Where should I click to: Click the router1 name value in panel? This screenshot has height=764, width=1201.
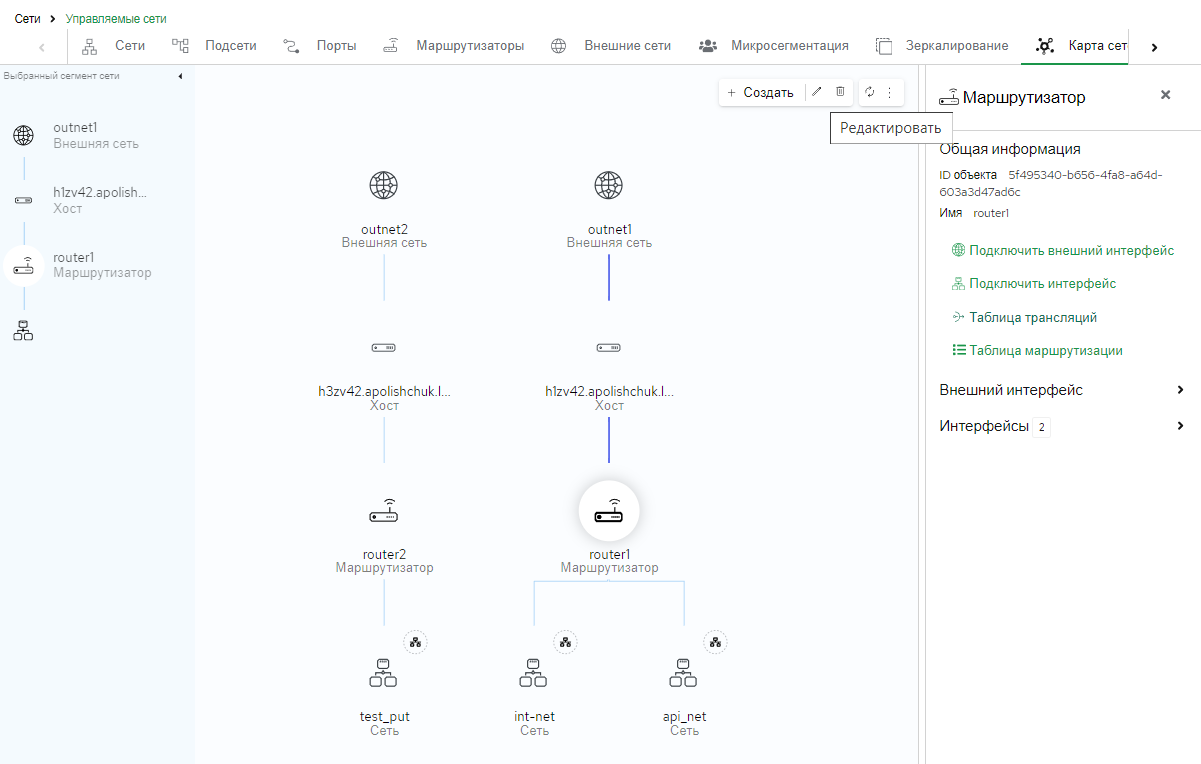[991, 213]
